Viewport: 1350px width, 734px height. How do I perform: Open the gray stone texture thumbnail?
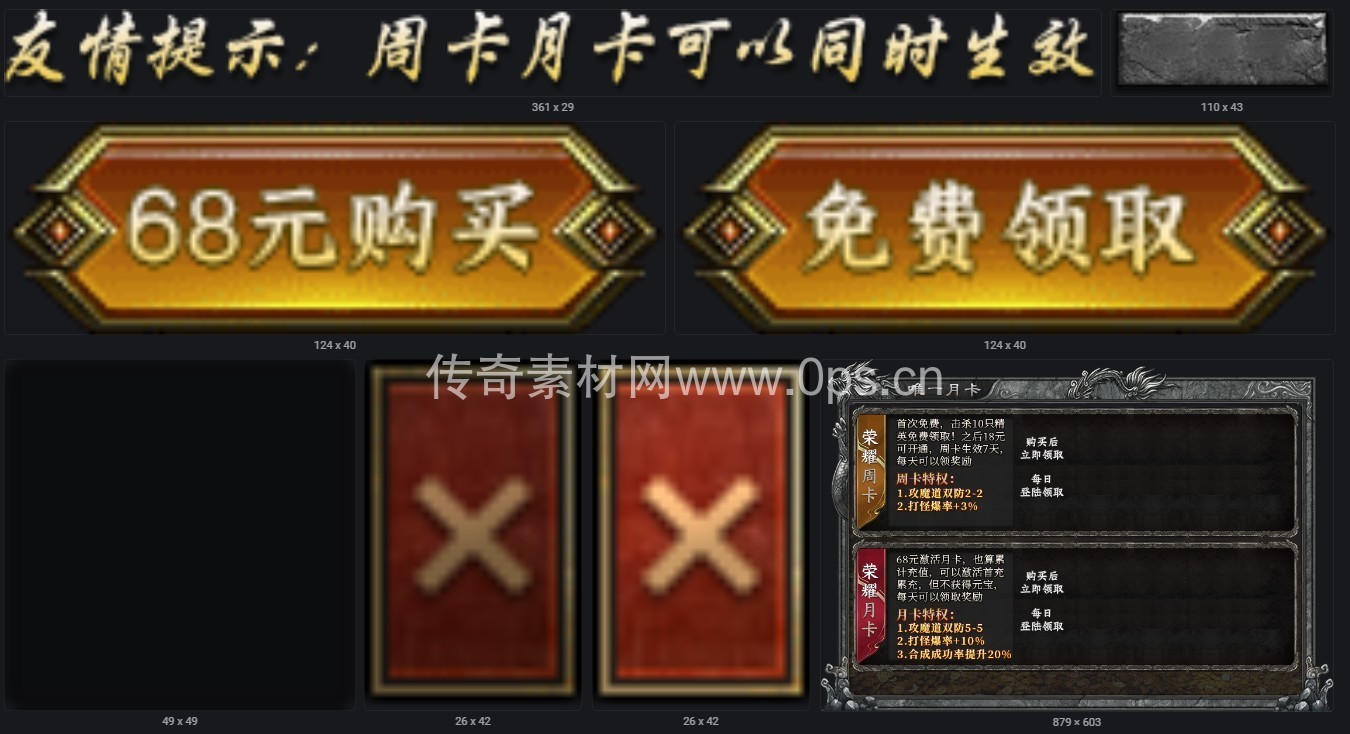(x=1222, y=50)
